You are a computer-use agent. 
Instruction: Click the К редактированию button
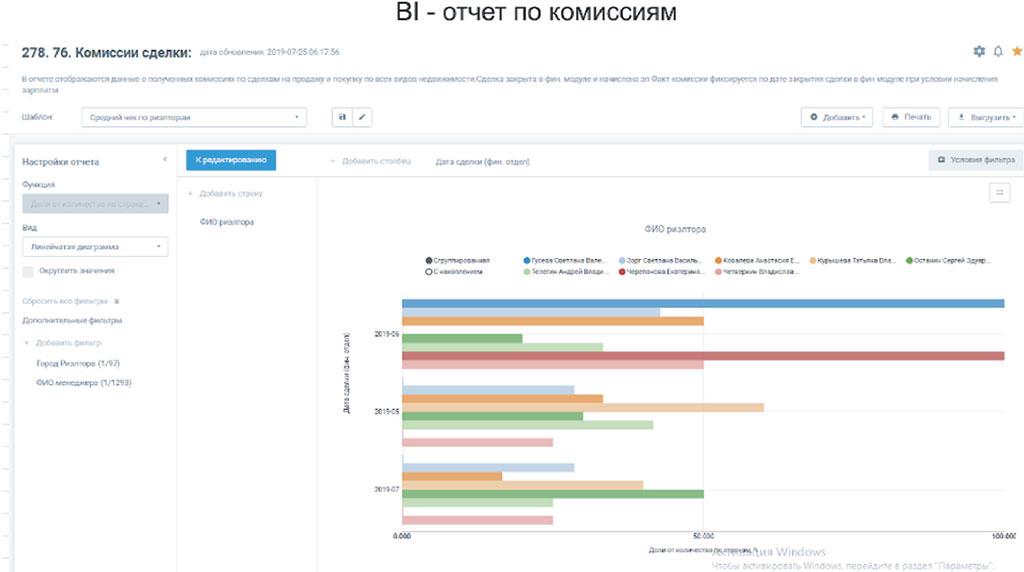point(231,159)
